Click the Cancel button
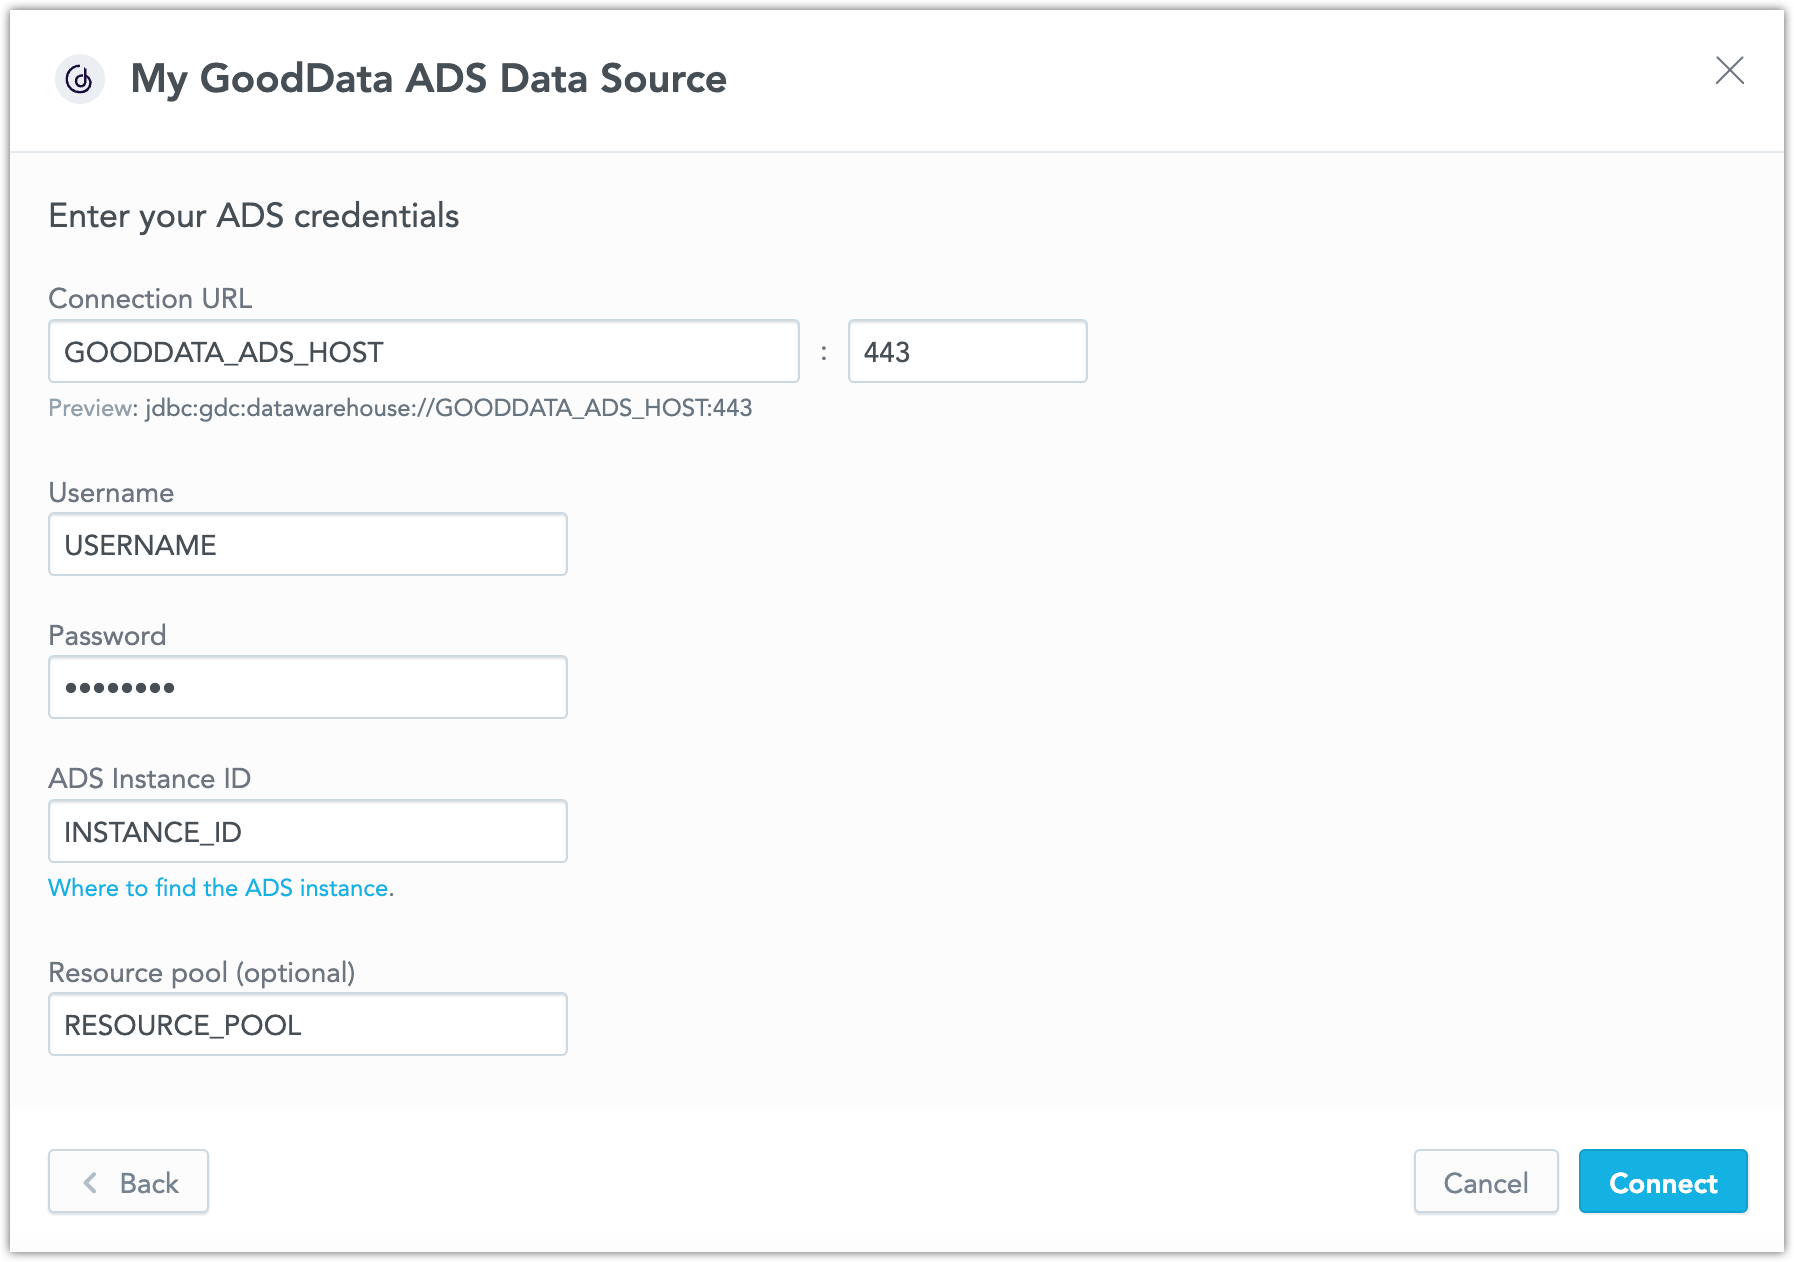 click(1486, 1182)
